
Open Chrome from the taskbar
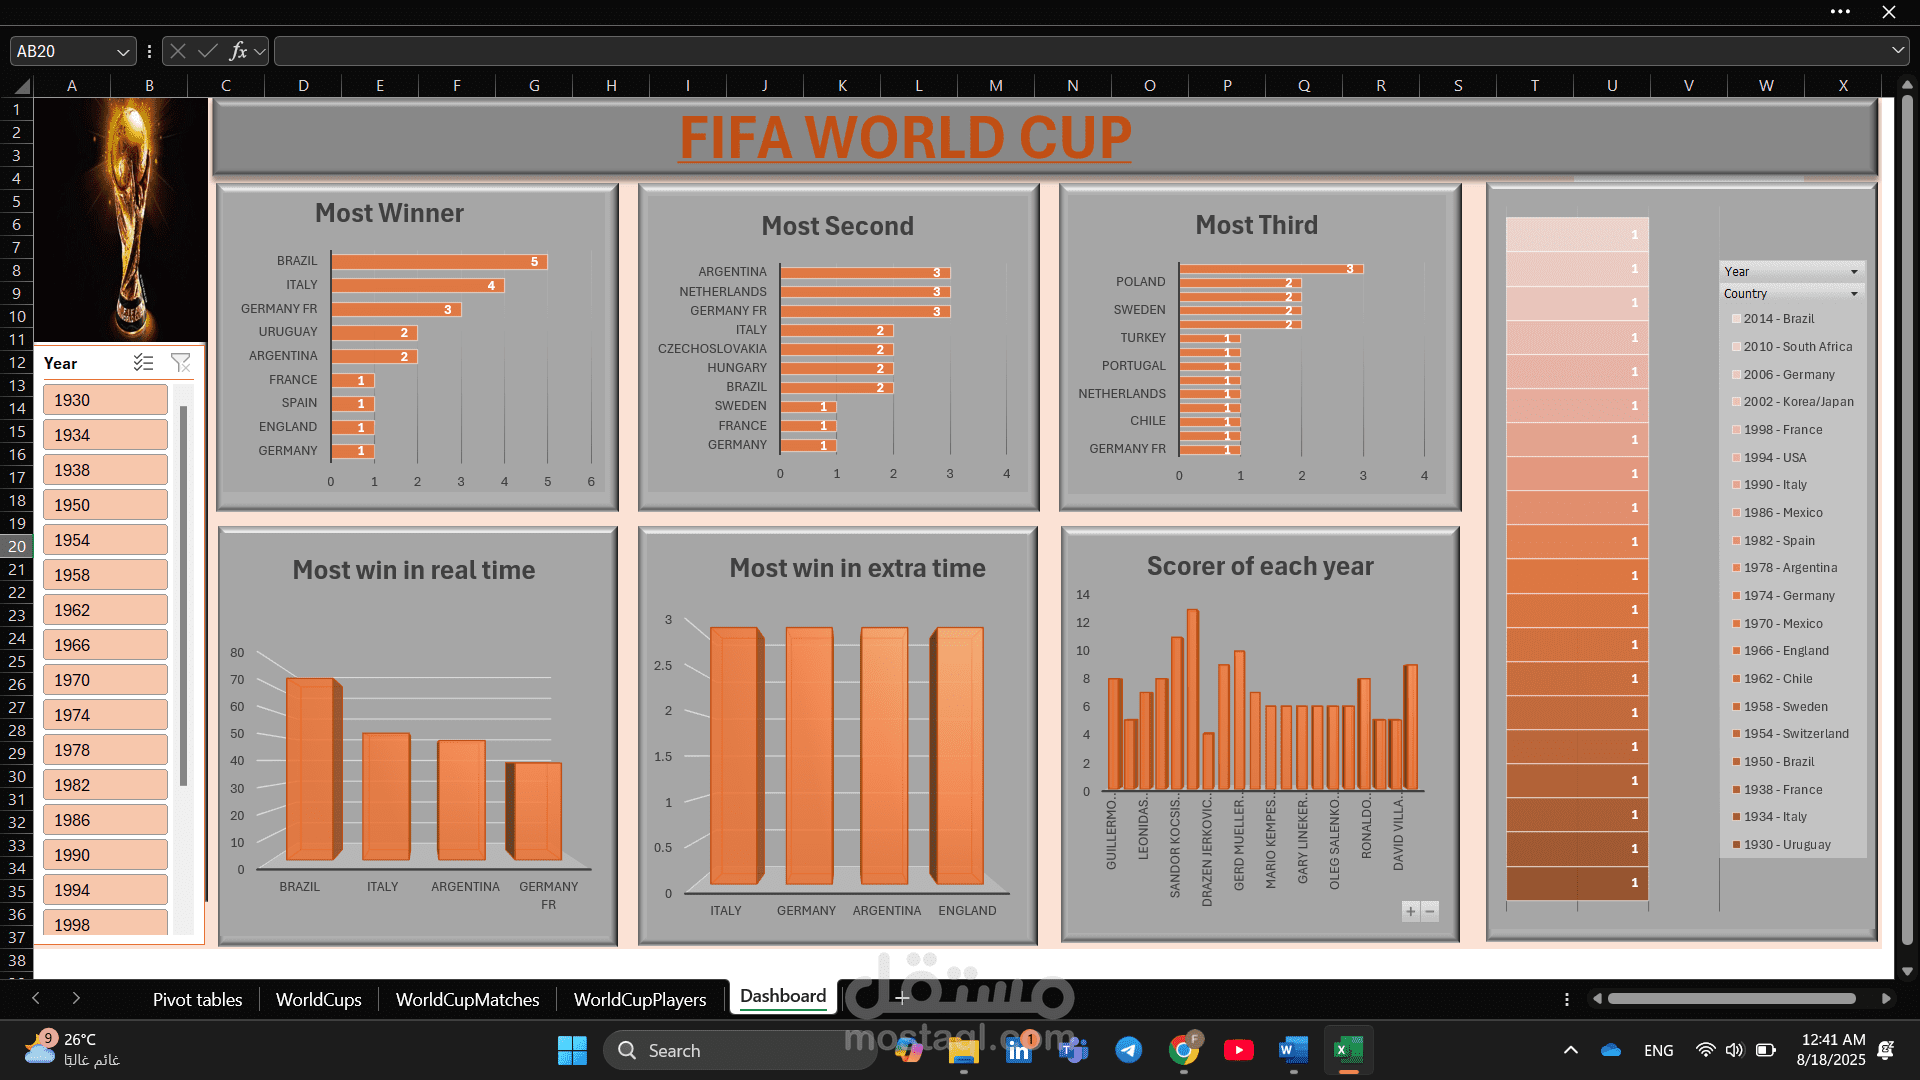(x=1185, y=1050)
